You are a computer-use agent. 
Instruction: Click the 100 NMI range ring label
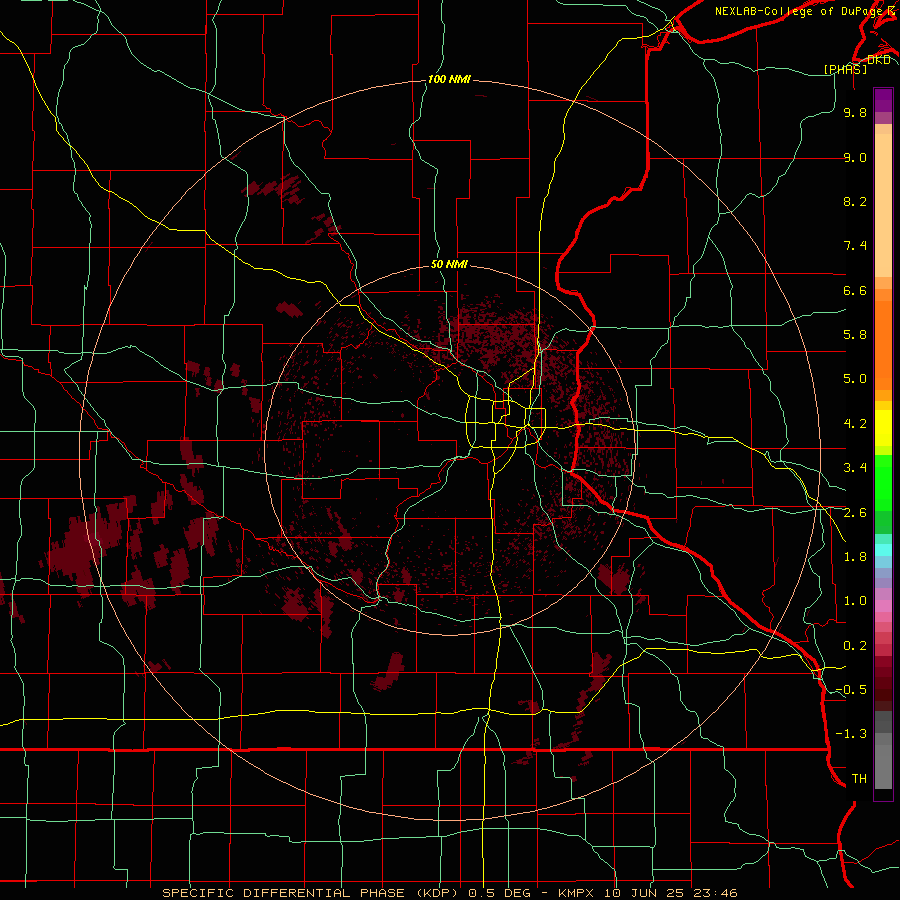pyautogui.click(x=449, y=79)
